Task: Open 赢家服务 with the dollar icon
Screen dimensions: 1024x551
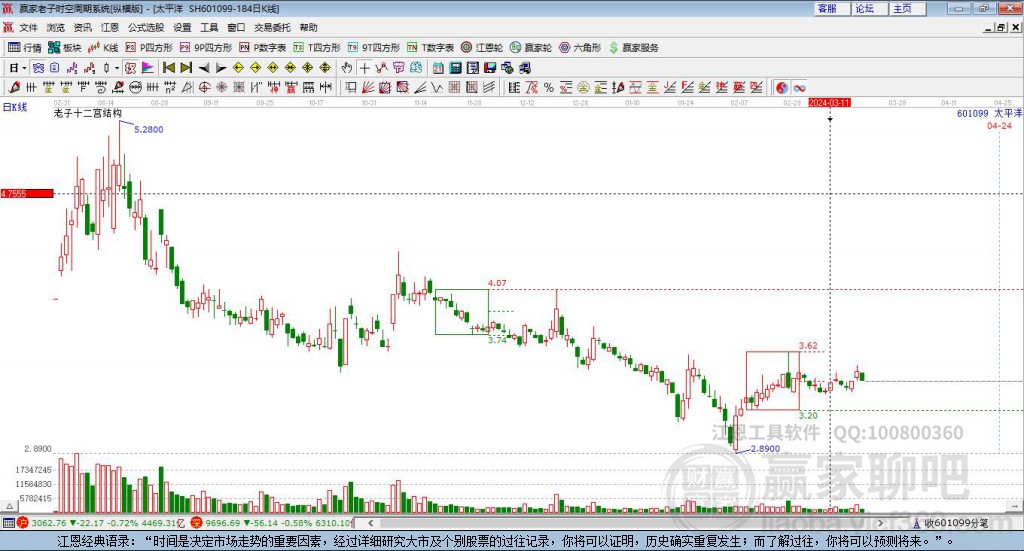Action: [633, 48]
